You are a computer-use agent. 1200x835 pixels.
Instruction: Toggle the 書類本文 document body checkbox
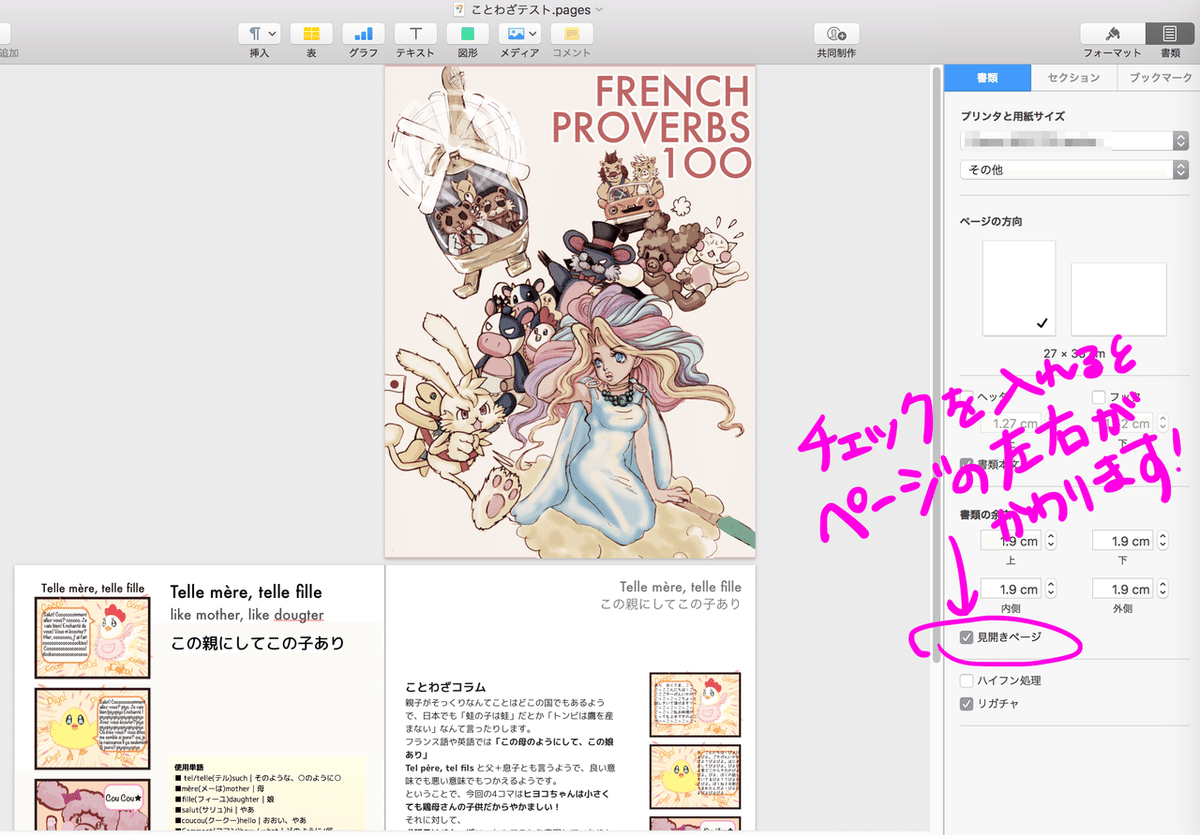coord(966,464)
